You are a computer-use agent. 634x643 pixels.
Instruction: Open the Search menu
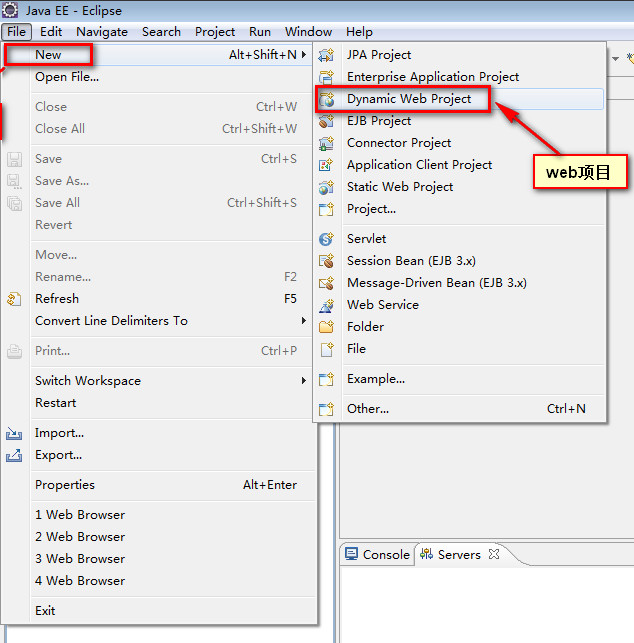coord(161,32)
